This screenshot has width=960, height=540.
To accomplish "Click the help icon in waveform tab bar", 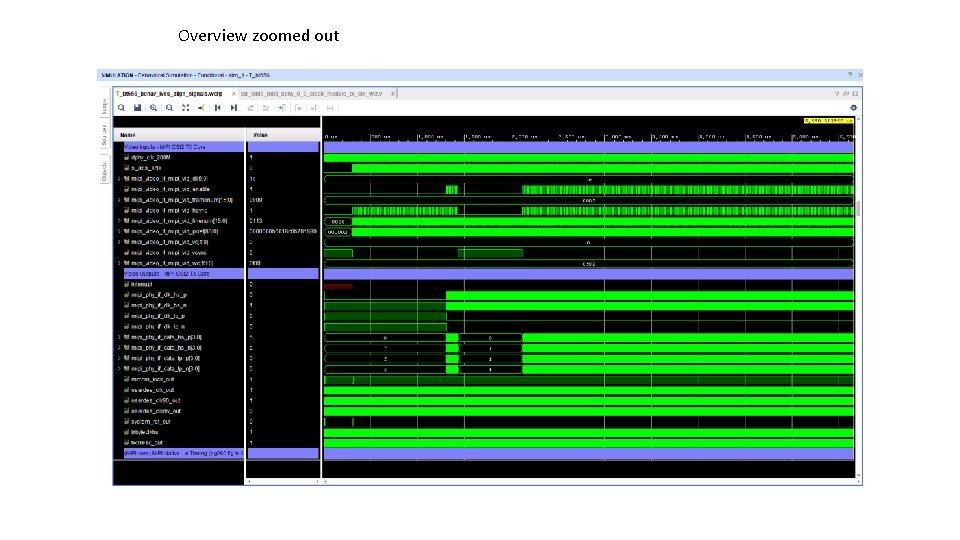I will coord(837,94).
